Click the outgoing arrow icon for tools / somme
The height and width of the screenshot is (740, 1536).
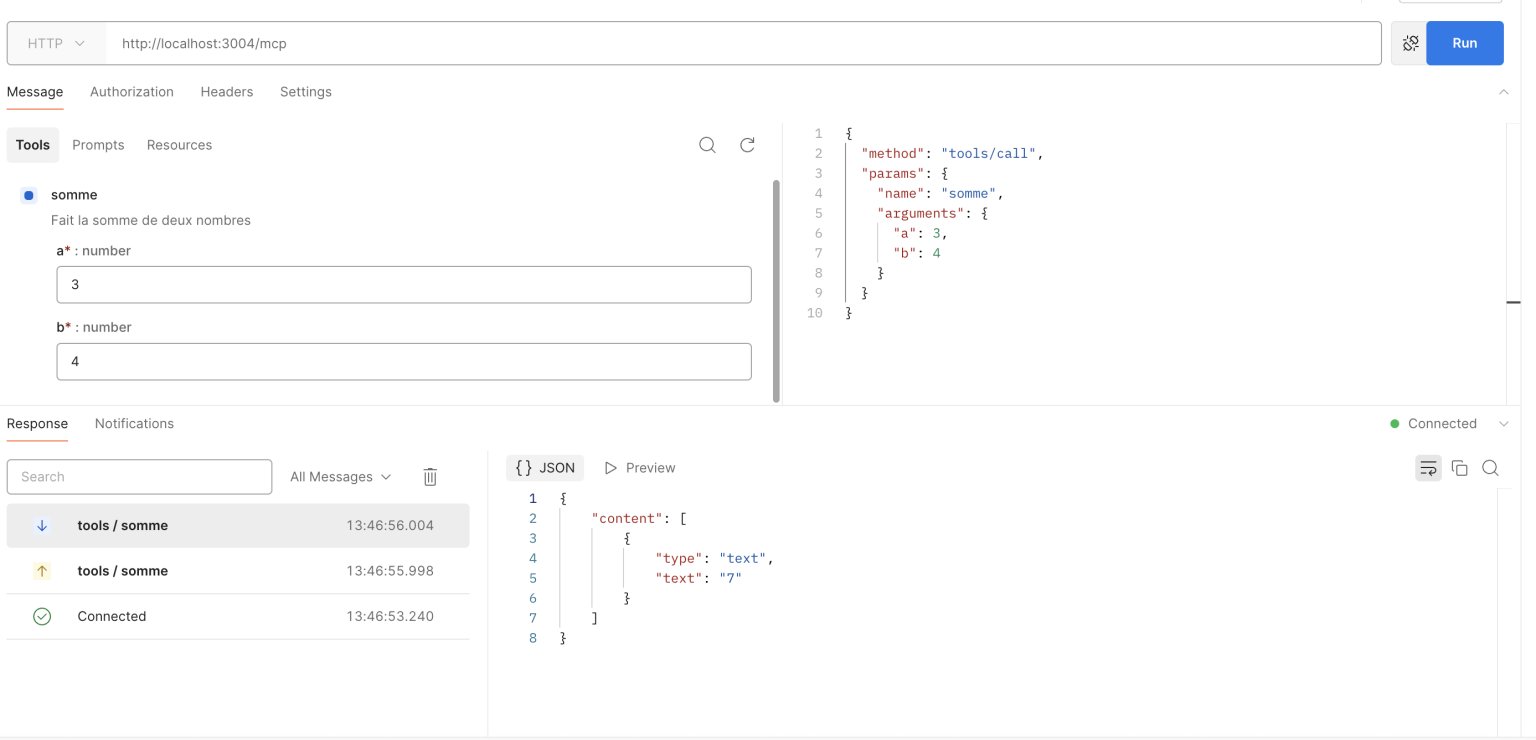point(42,571)
